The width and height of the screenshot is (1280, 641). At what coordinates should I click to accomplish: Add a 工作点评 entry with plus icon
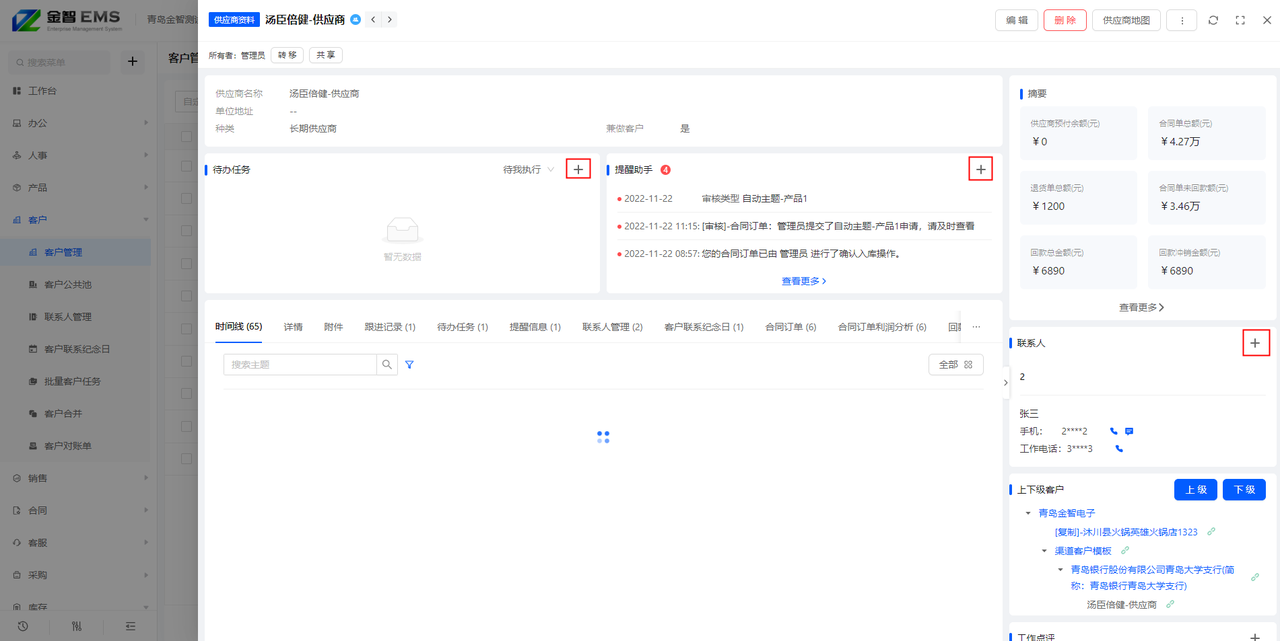1256,637
